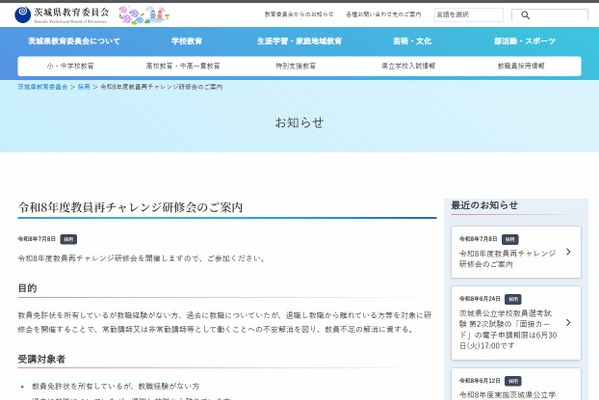Open sidebar card 令和8年度教員再チャレンジ研修会のご案内
Viewport: 599px width, 400px height.
516,252
